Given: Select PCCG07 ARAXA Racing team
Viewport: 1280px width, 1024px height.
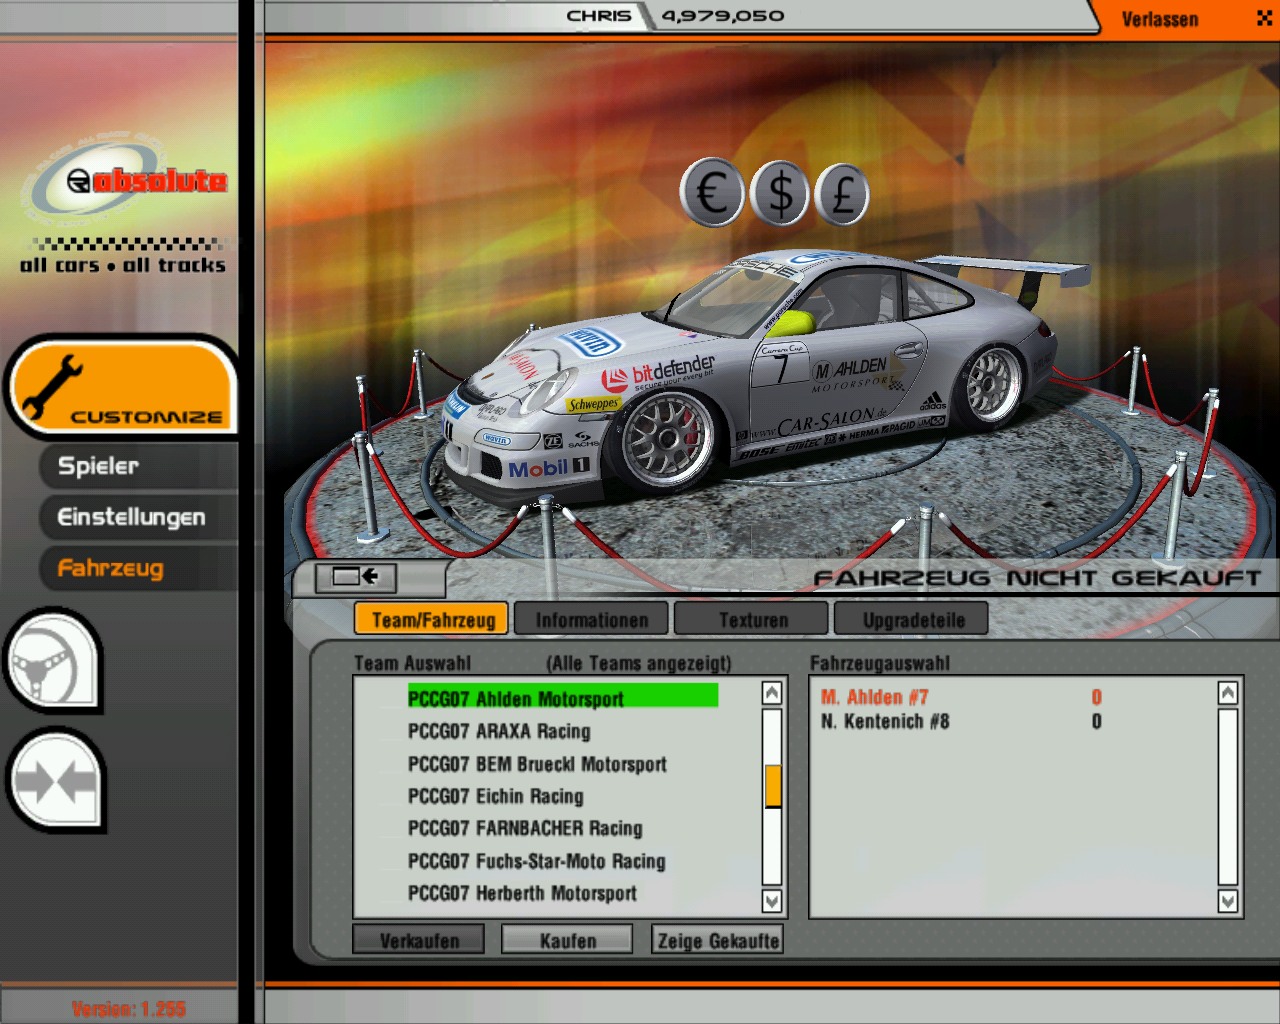Looking at the screenshot, I should (499, 731).
